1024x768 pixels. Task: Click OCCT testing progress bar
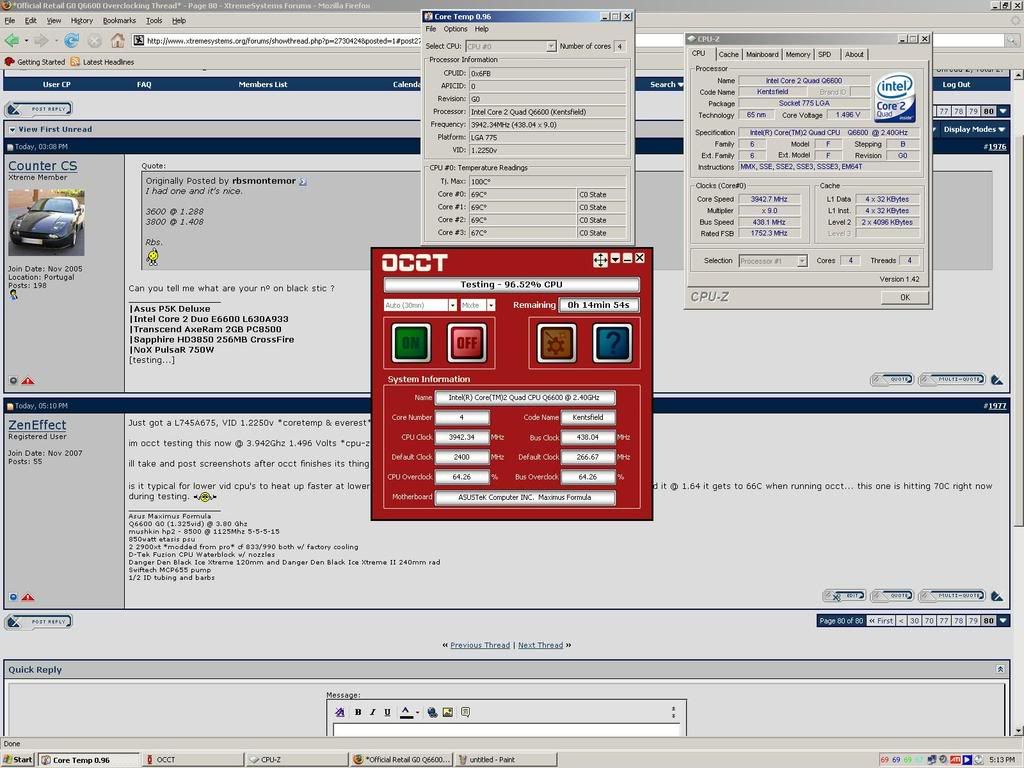[511, 285]
